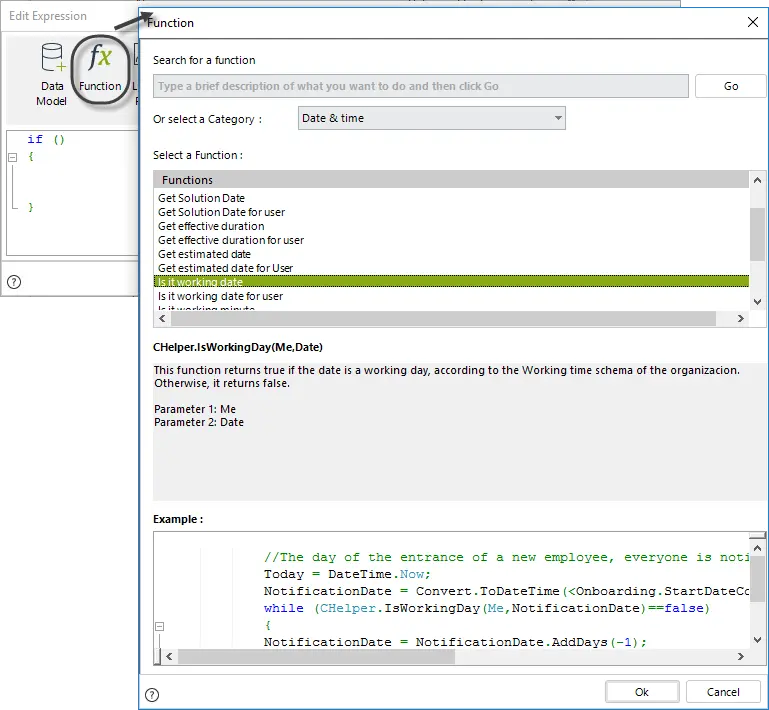Image resolution: width=769 pixels, height=710 pixels.
Task: Open the Category dropdown Date & time
Action: click(432, 118)
